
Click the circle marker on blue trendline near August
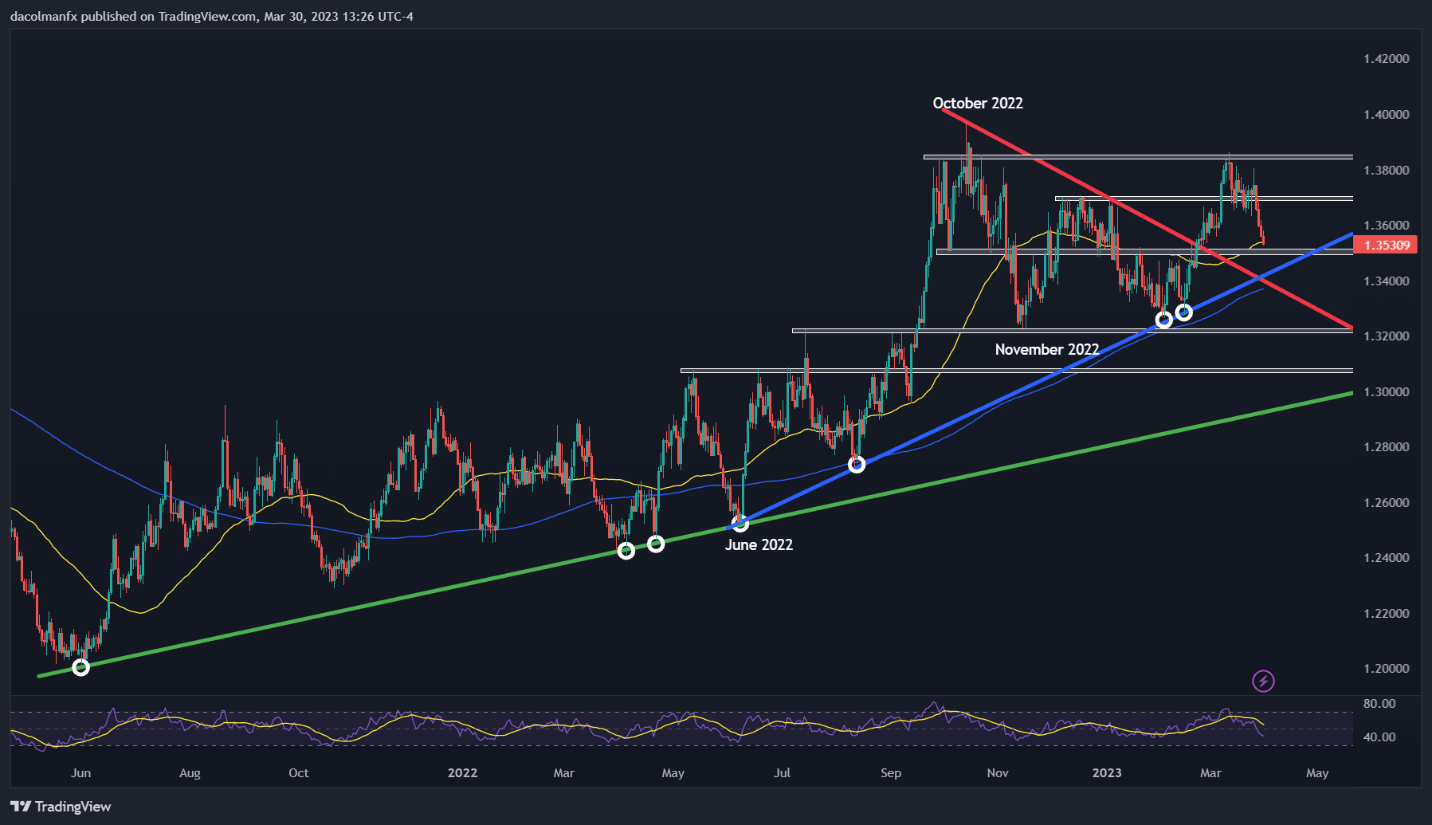click(856, 464)
